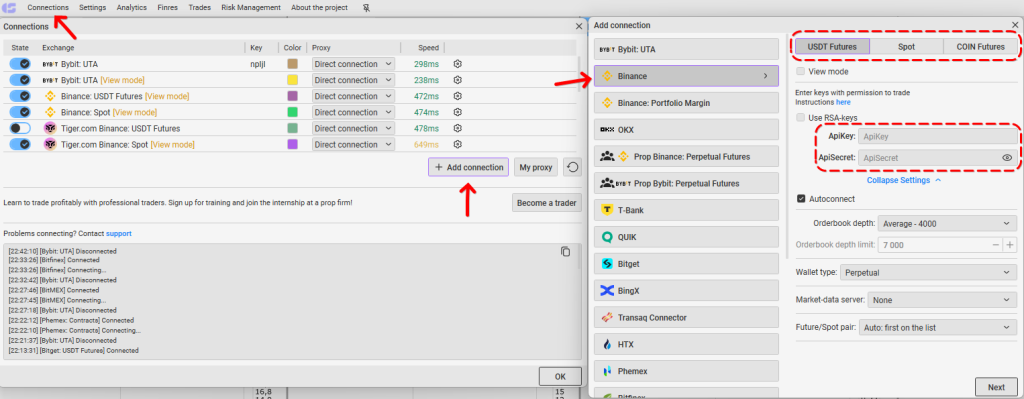Check the Use RSA-keys checkbox
Viewport: 1024px width, 399px height.
801,118
